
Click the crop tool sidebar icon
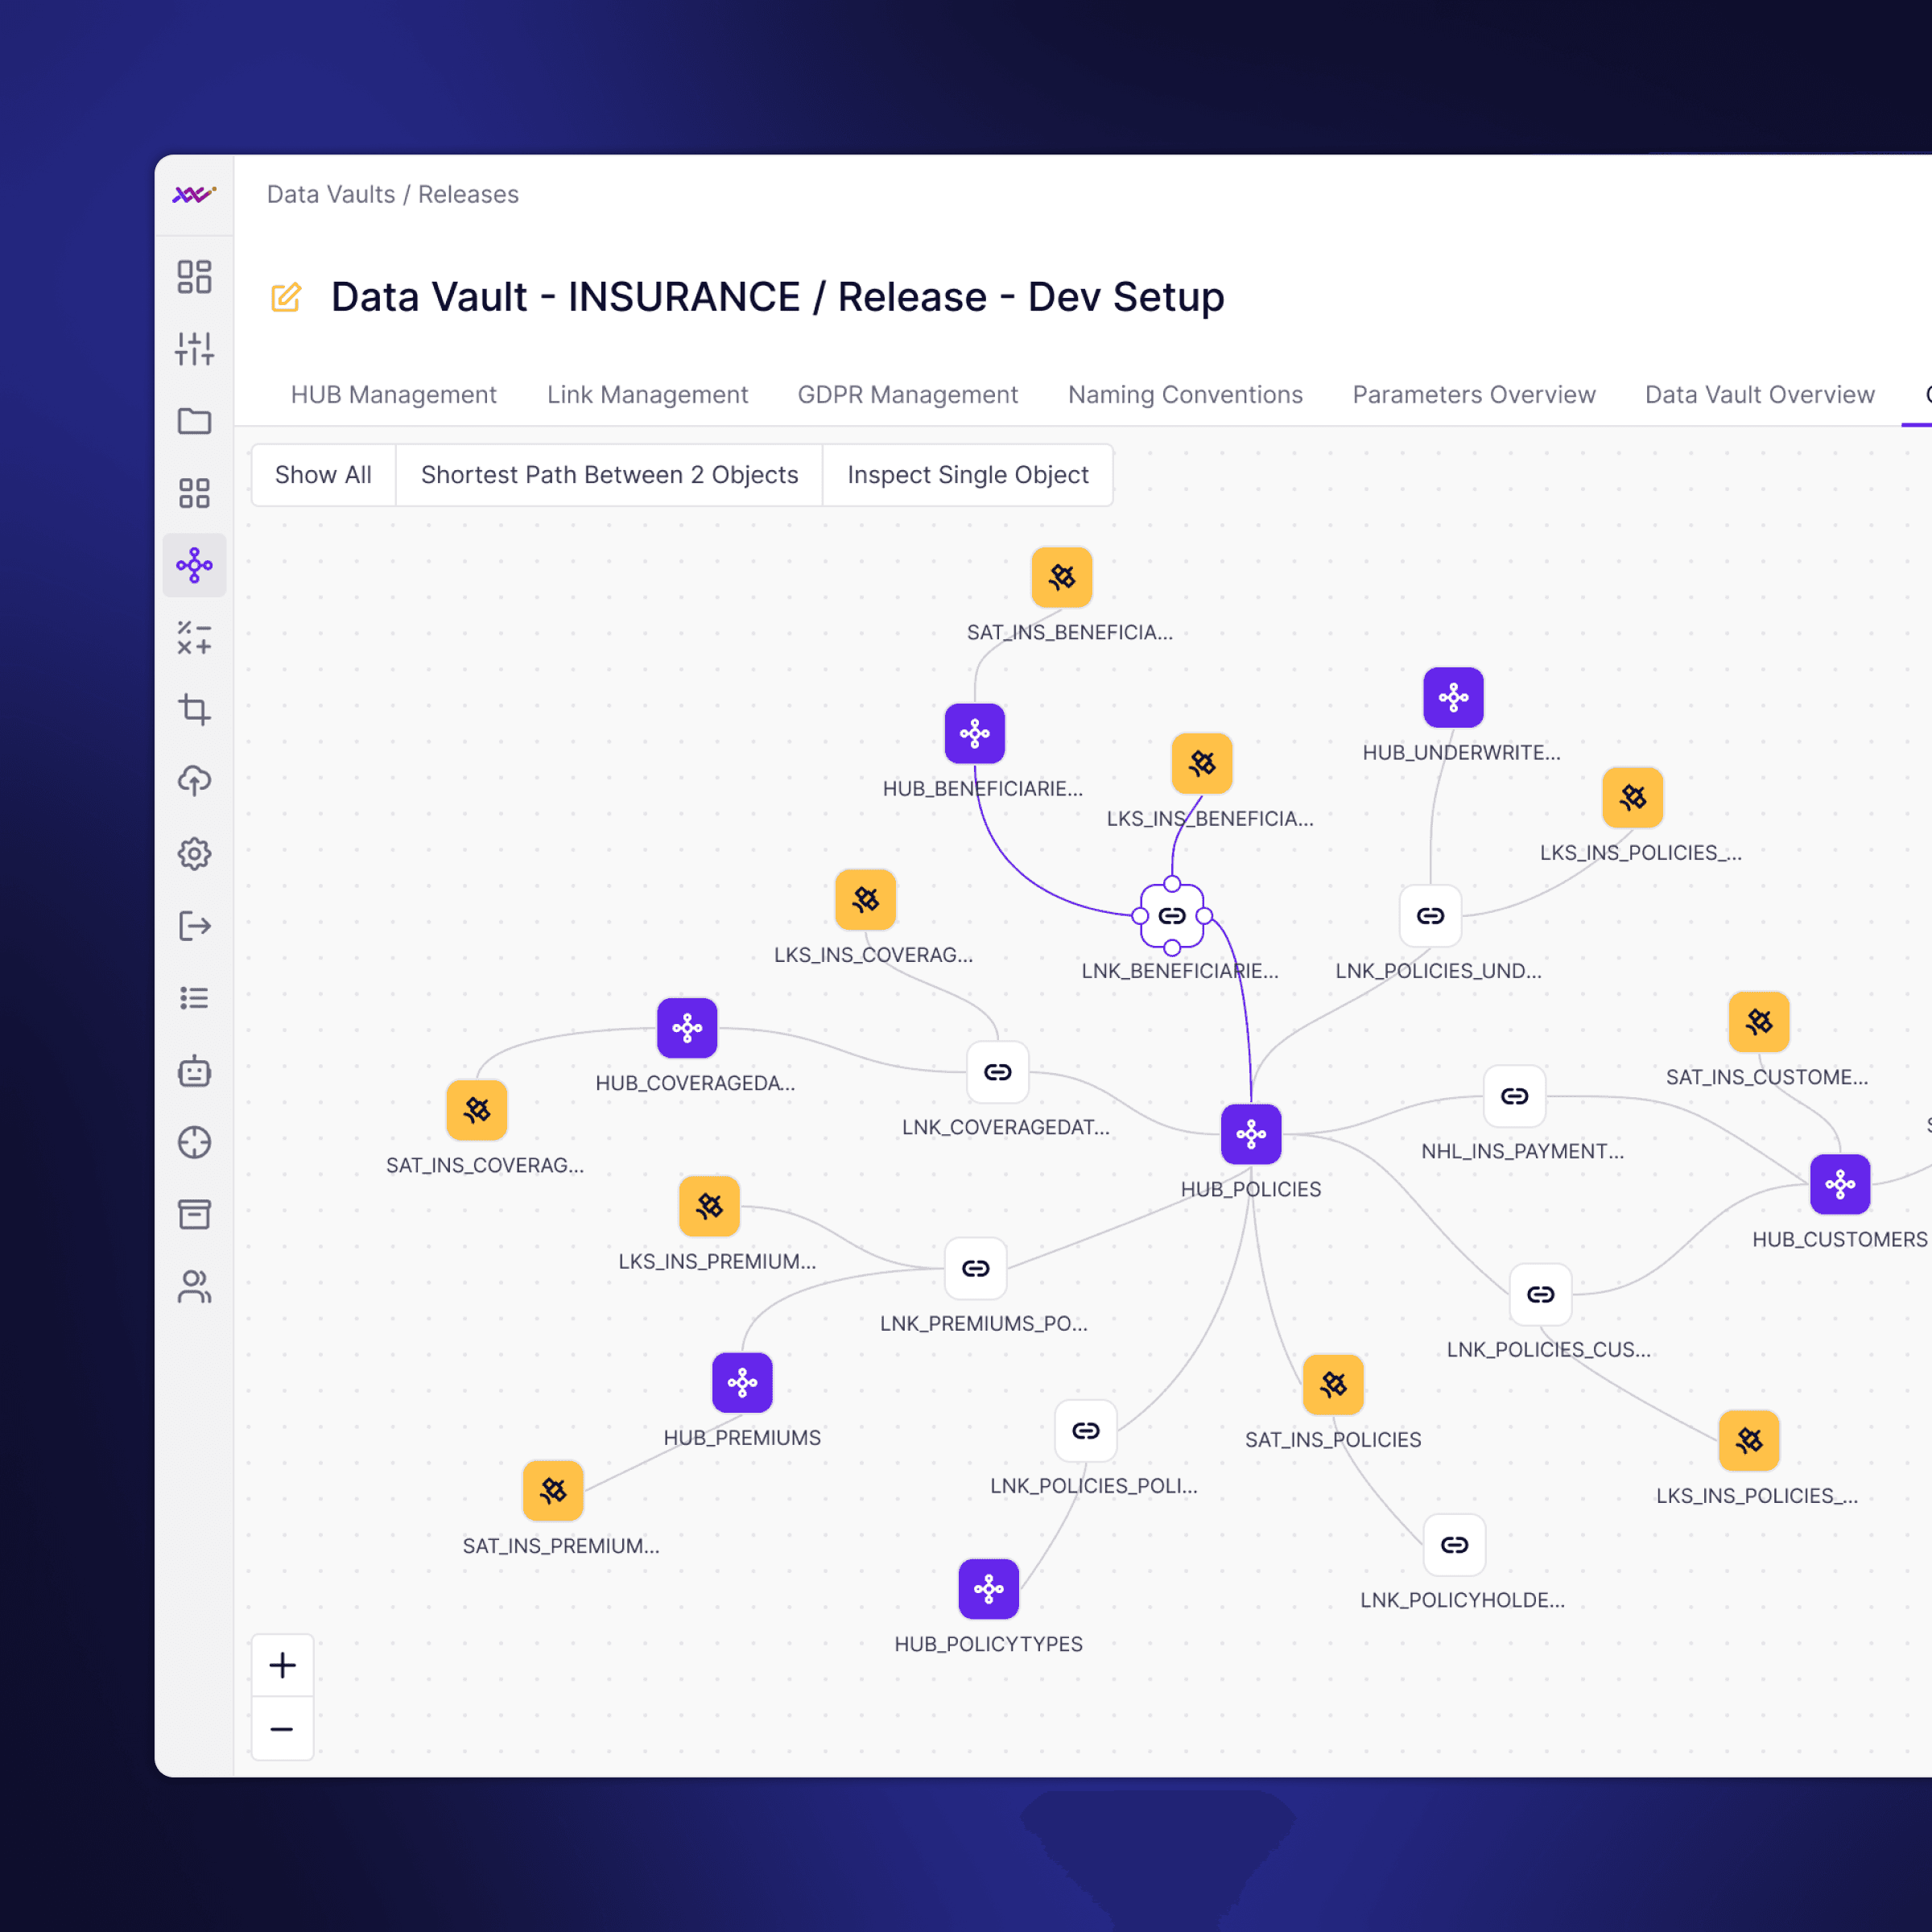[x=194, y=709]
